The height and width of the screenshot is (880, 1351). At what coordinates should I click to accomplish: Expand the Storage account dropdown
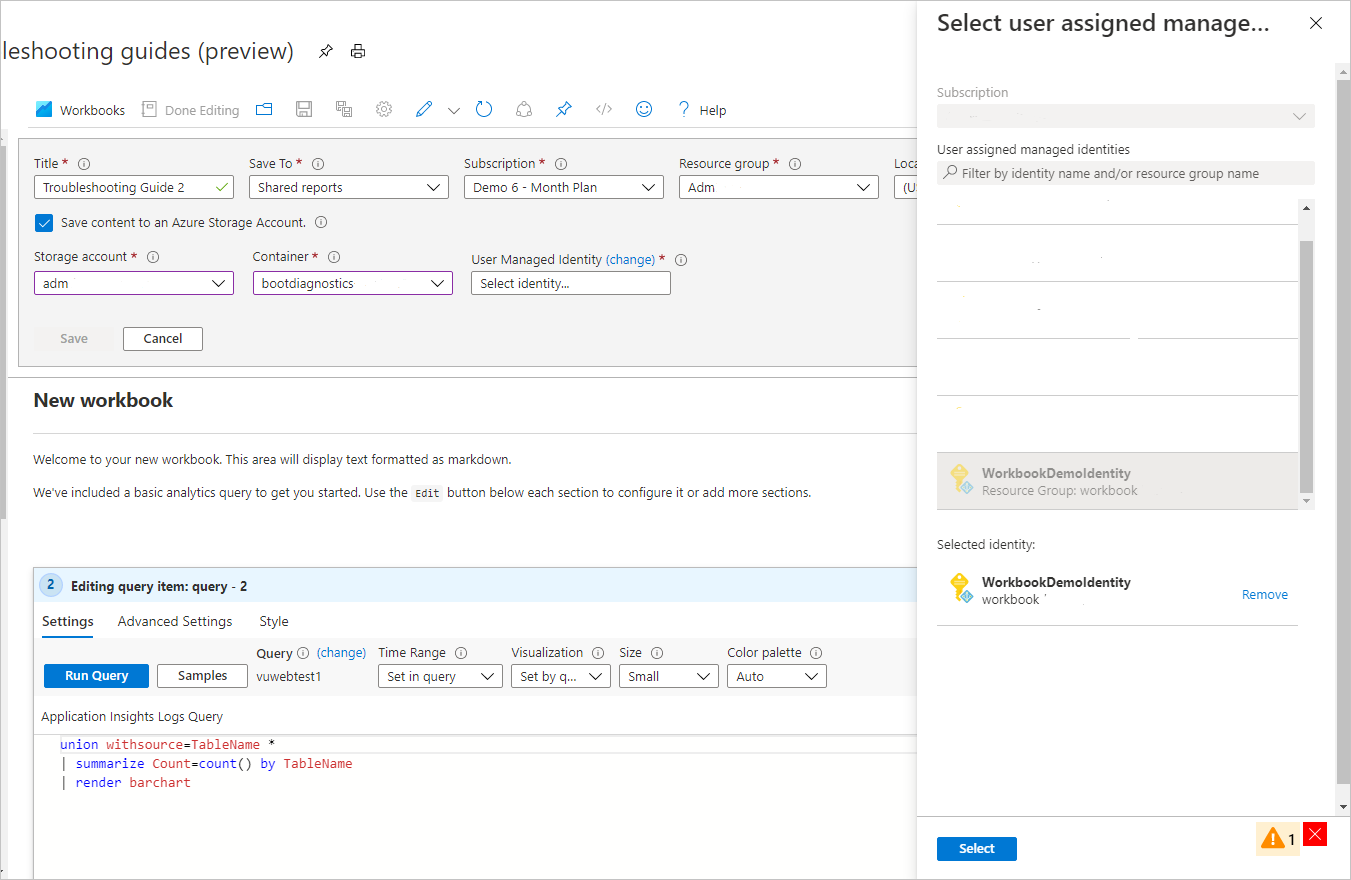(133, 284)
